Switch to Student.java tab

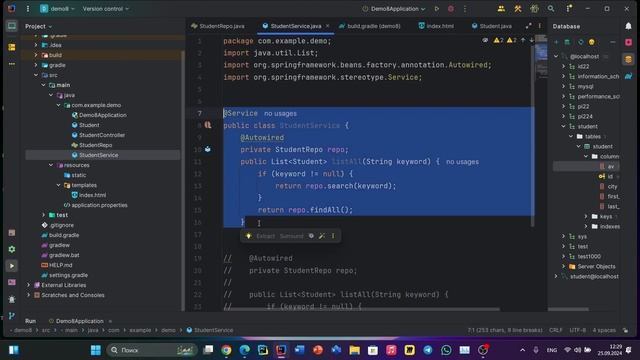point(492,26)
